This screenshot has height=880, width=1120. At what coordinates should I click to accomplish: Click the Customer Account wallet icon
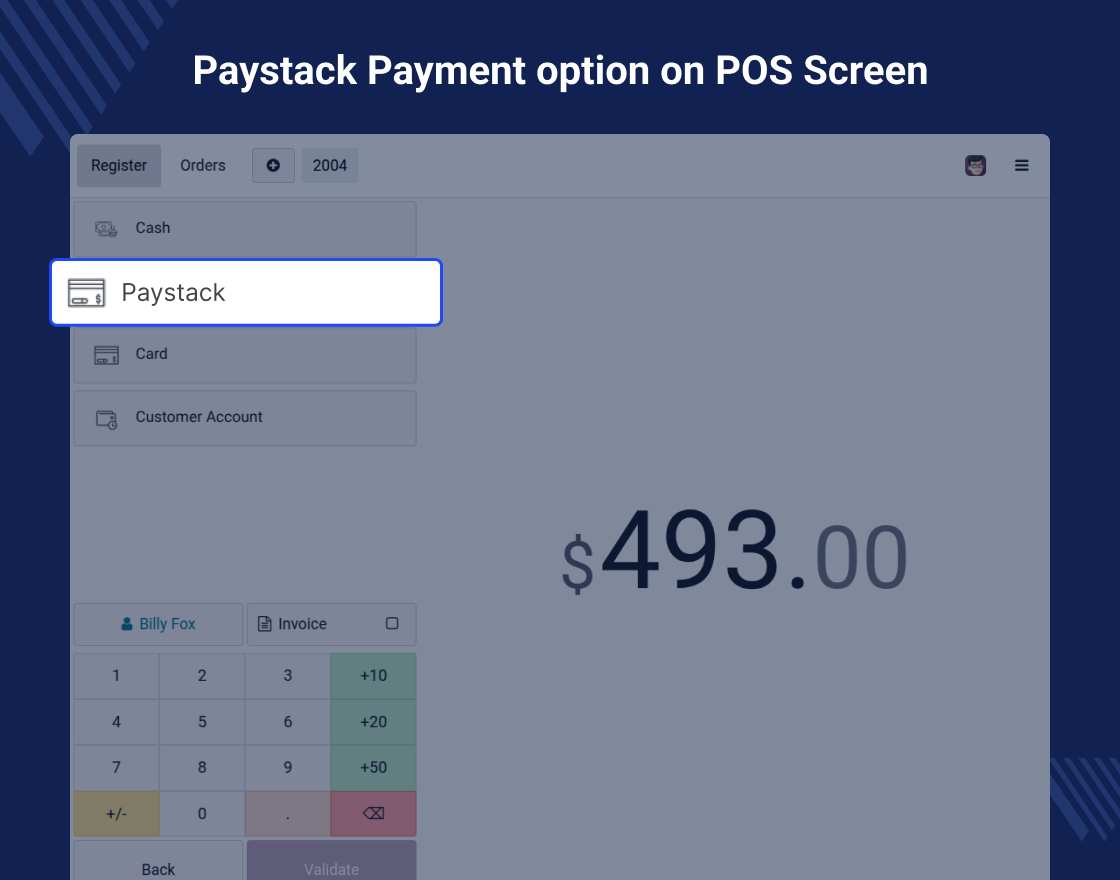106,419
